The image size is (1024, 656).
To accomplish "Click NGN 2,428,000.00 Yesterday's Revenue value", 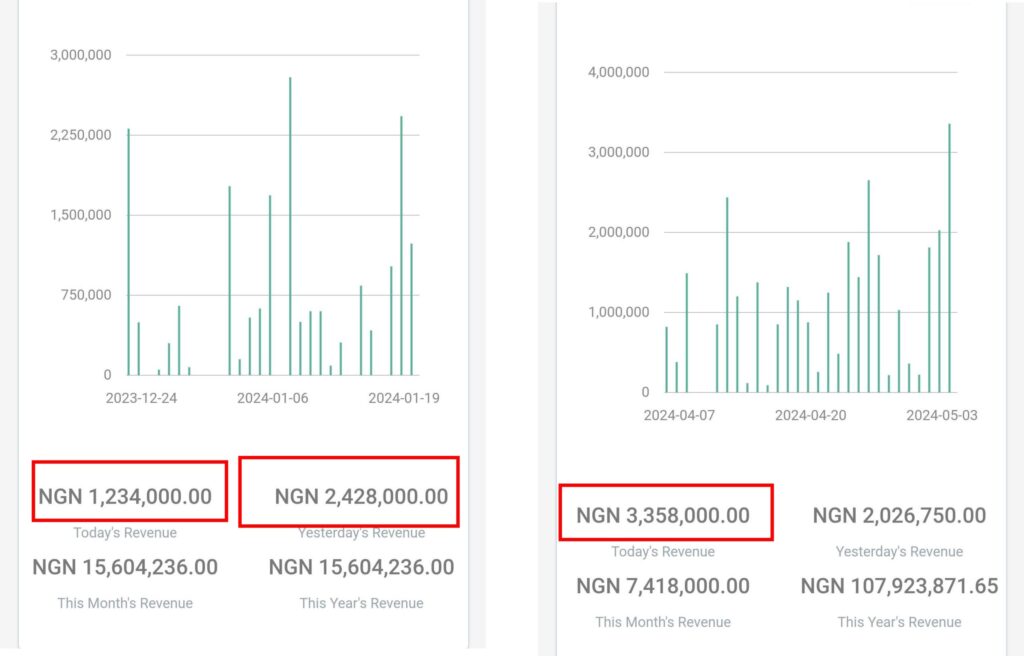I will (x=361, y=497).
